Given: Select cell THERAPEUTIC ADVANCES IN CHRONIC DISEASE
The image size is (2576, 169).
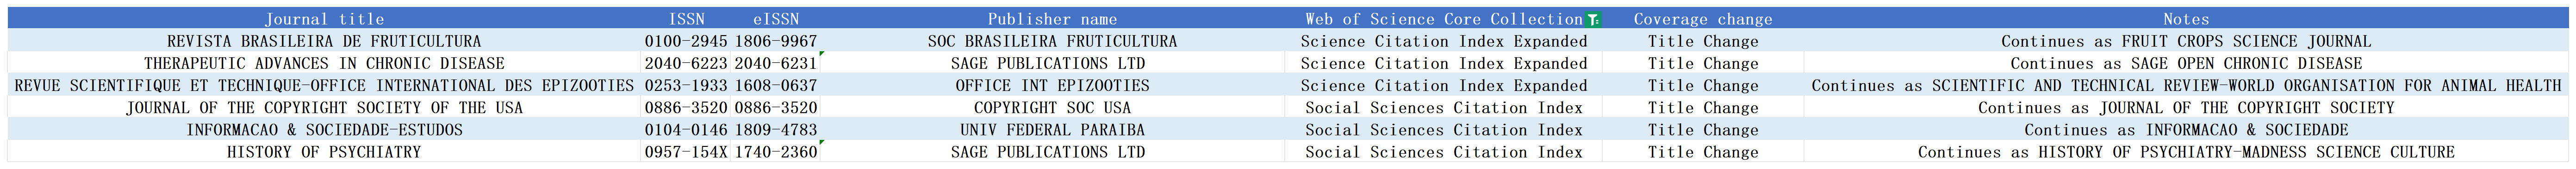Looking at the screenshot, I should click(324, 63).
